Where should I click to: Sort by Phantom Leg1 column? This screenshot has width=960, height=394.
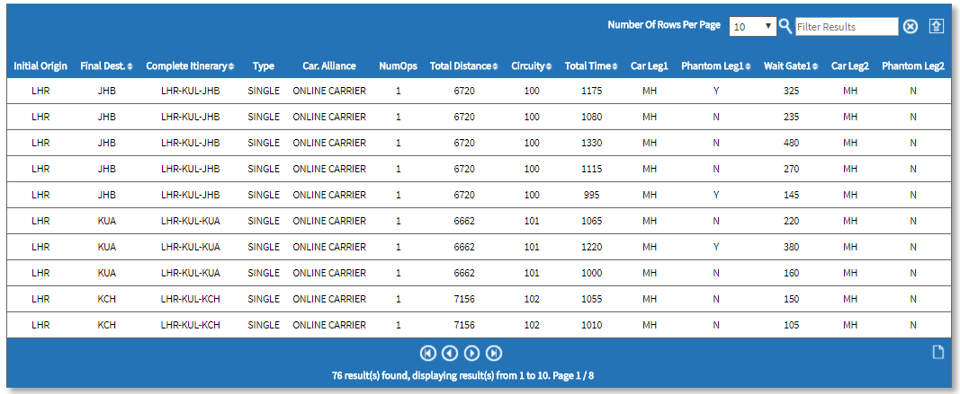point(716,66)
